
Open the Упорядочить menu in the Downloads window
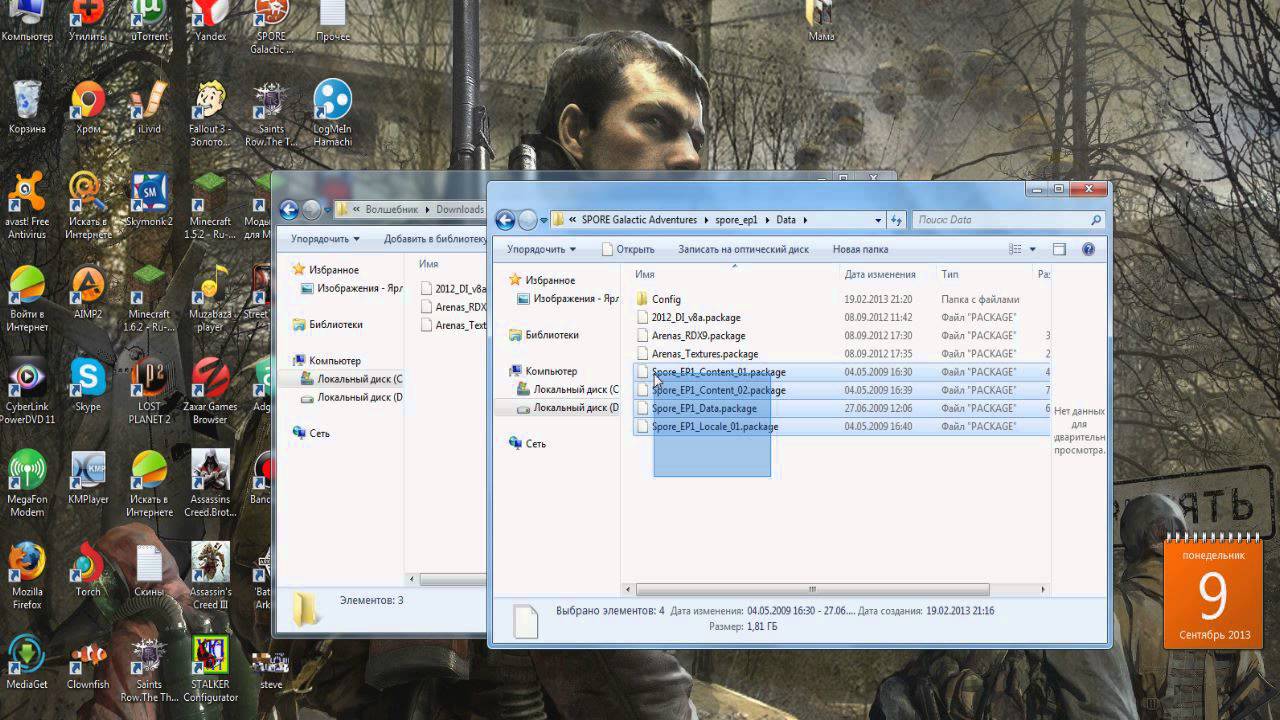coord(325,239)
